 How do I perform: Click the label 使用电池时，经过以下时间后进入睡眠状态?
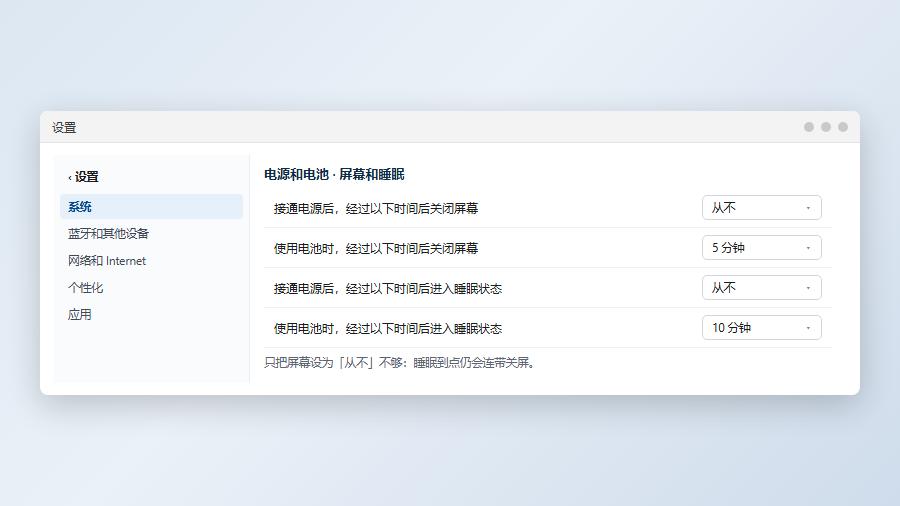388,329
